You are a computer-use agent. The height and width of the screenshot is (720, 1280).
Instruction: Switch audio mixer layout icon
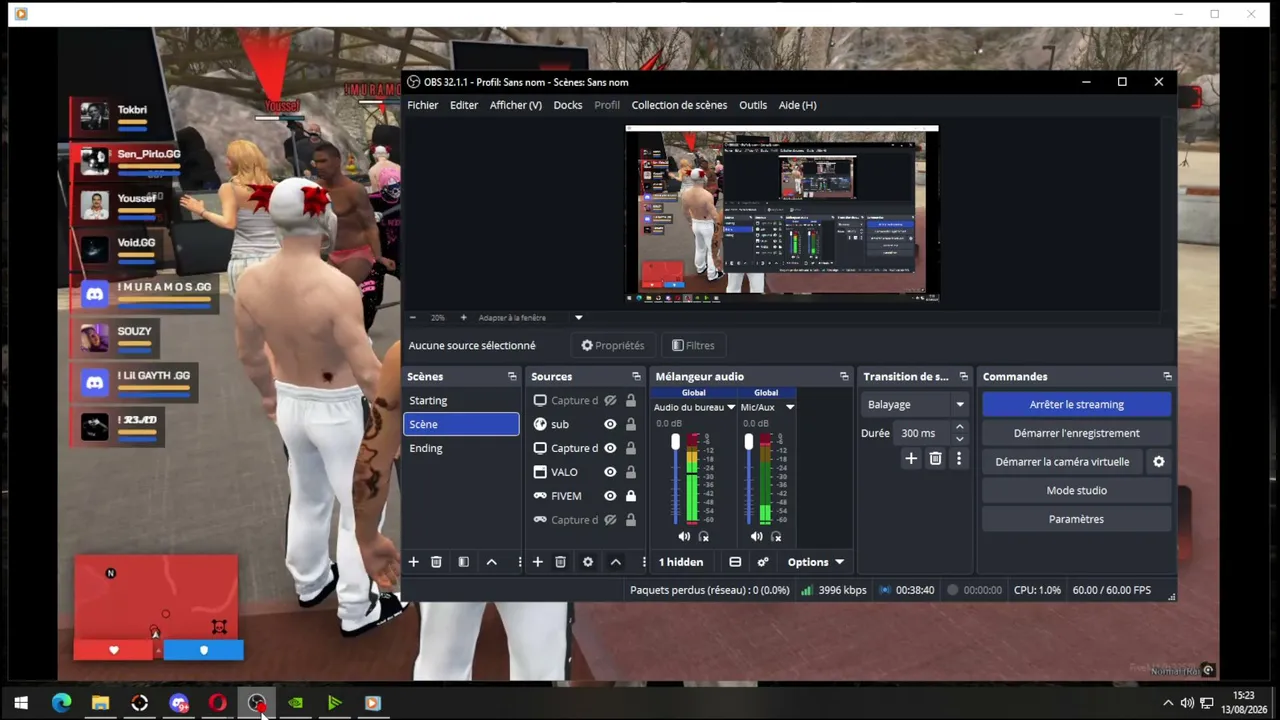(x=735, y=562)
